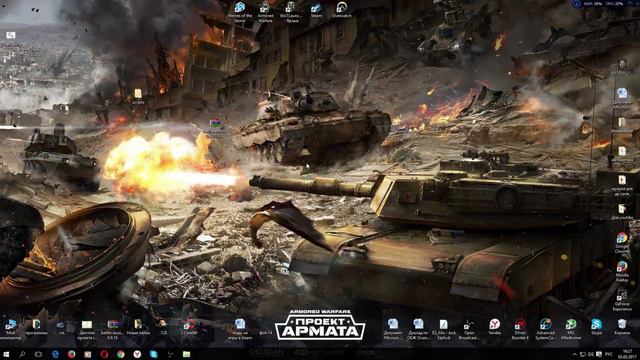Screen dimensions: 640x360
Task: Open Google Chrome desktop shortcut on right
Action: (622, 243)
